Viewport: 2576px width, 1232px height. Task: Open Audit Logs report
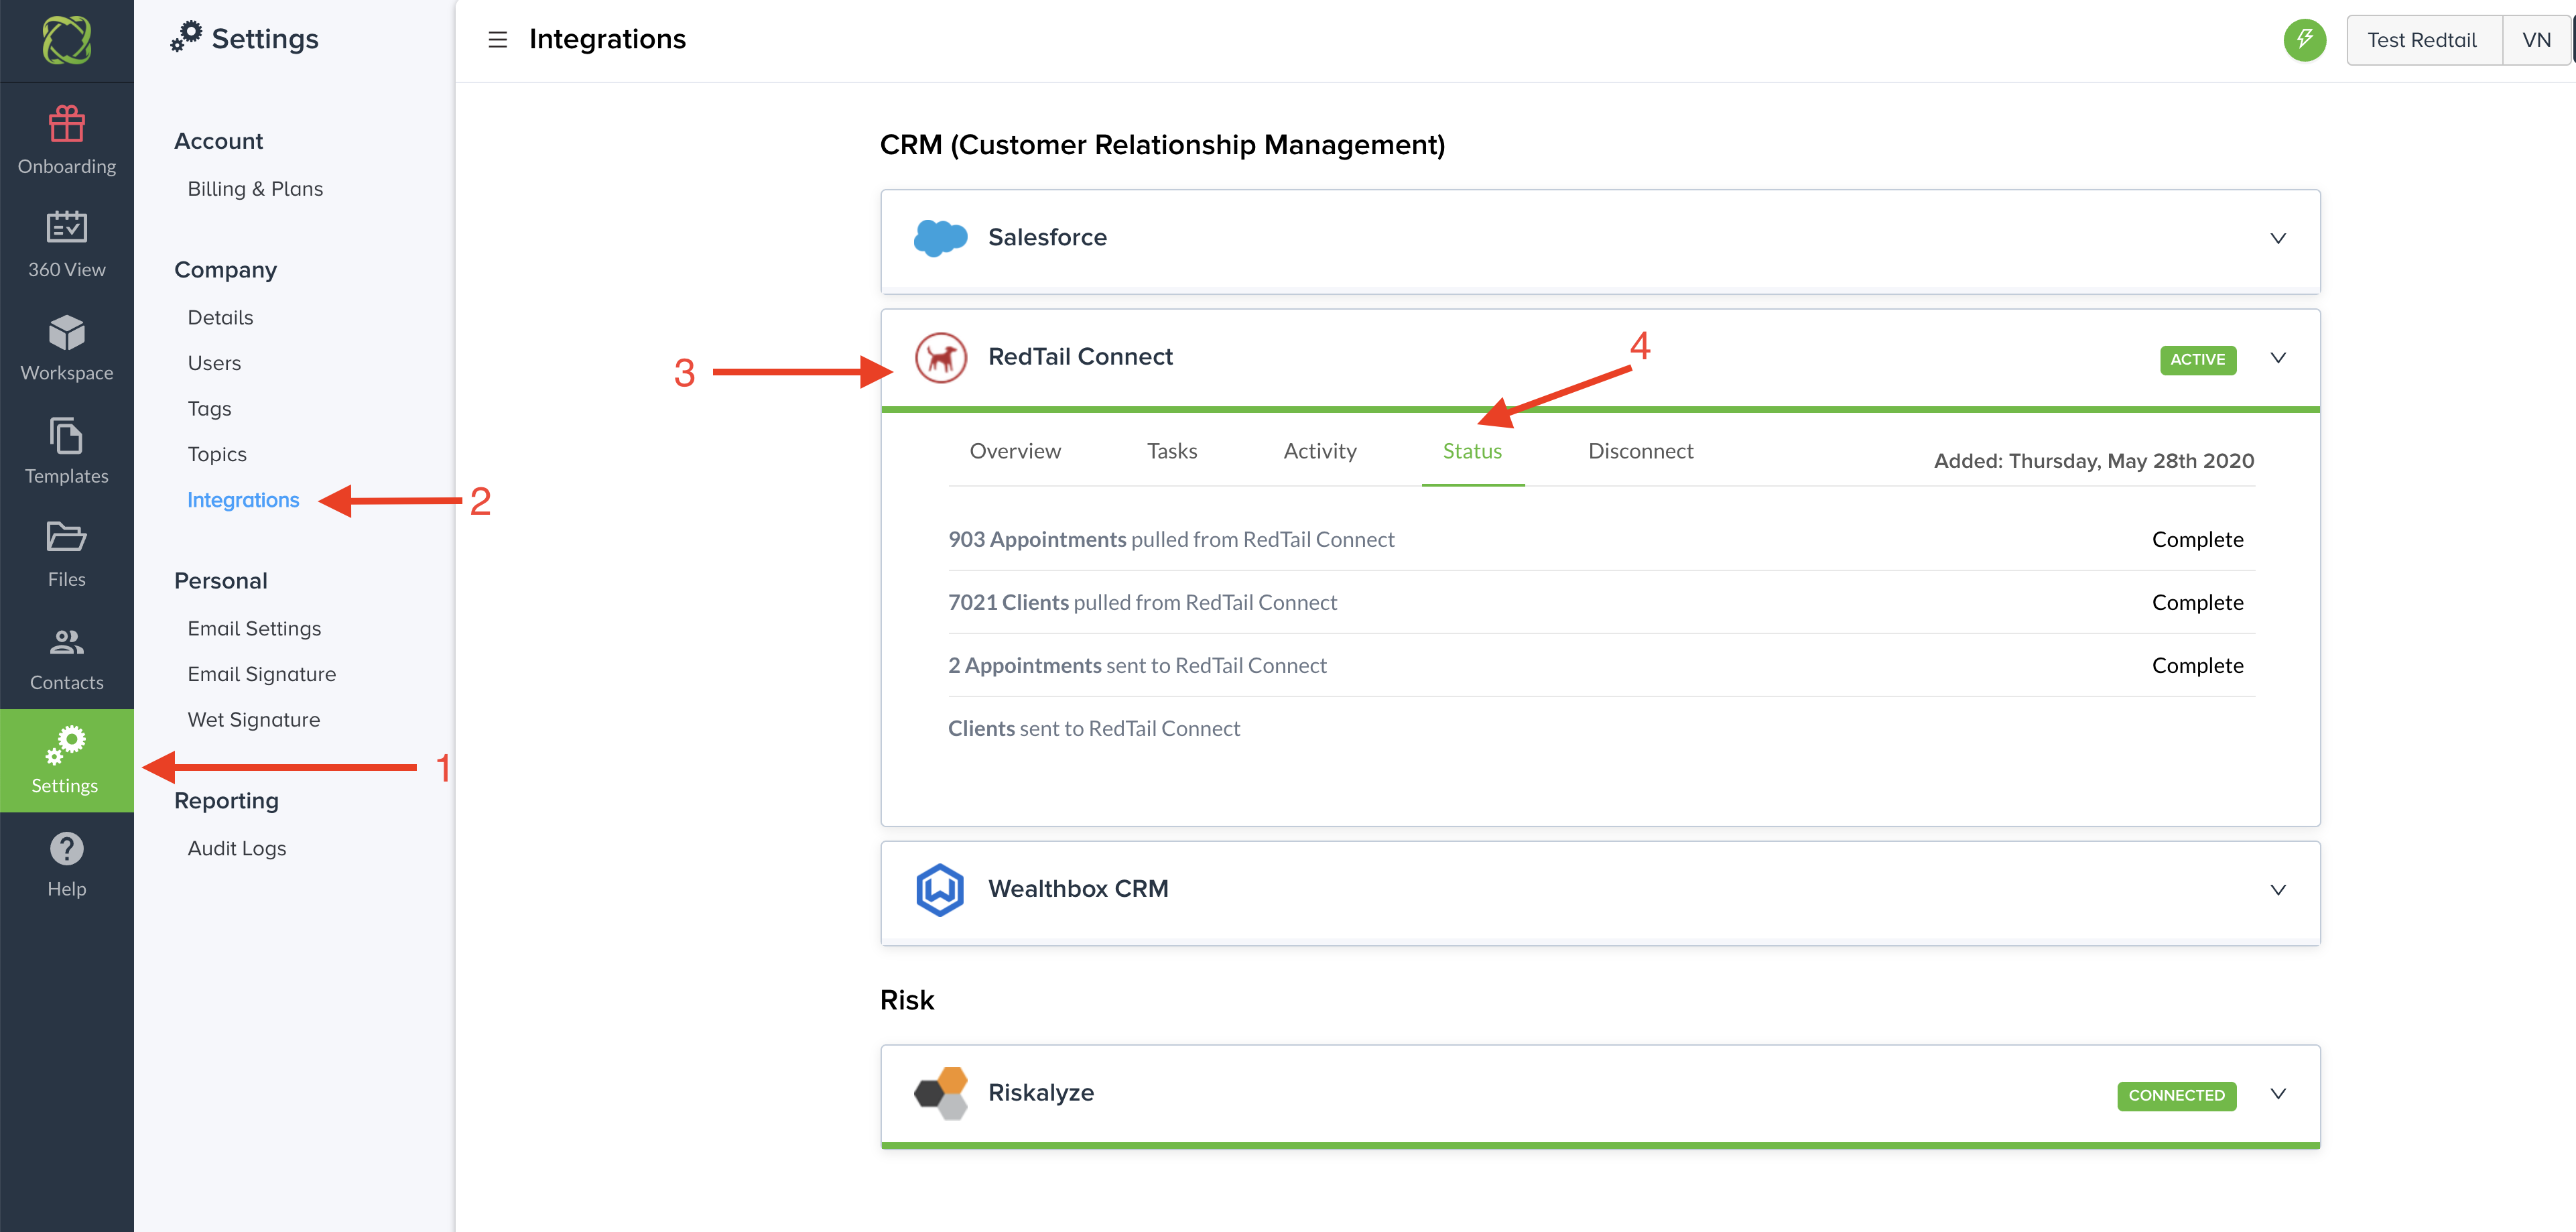pos(237,848)
